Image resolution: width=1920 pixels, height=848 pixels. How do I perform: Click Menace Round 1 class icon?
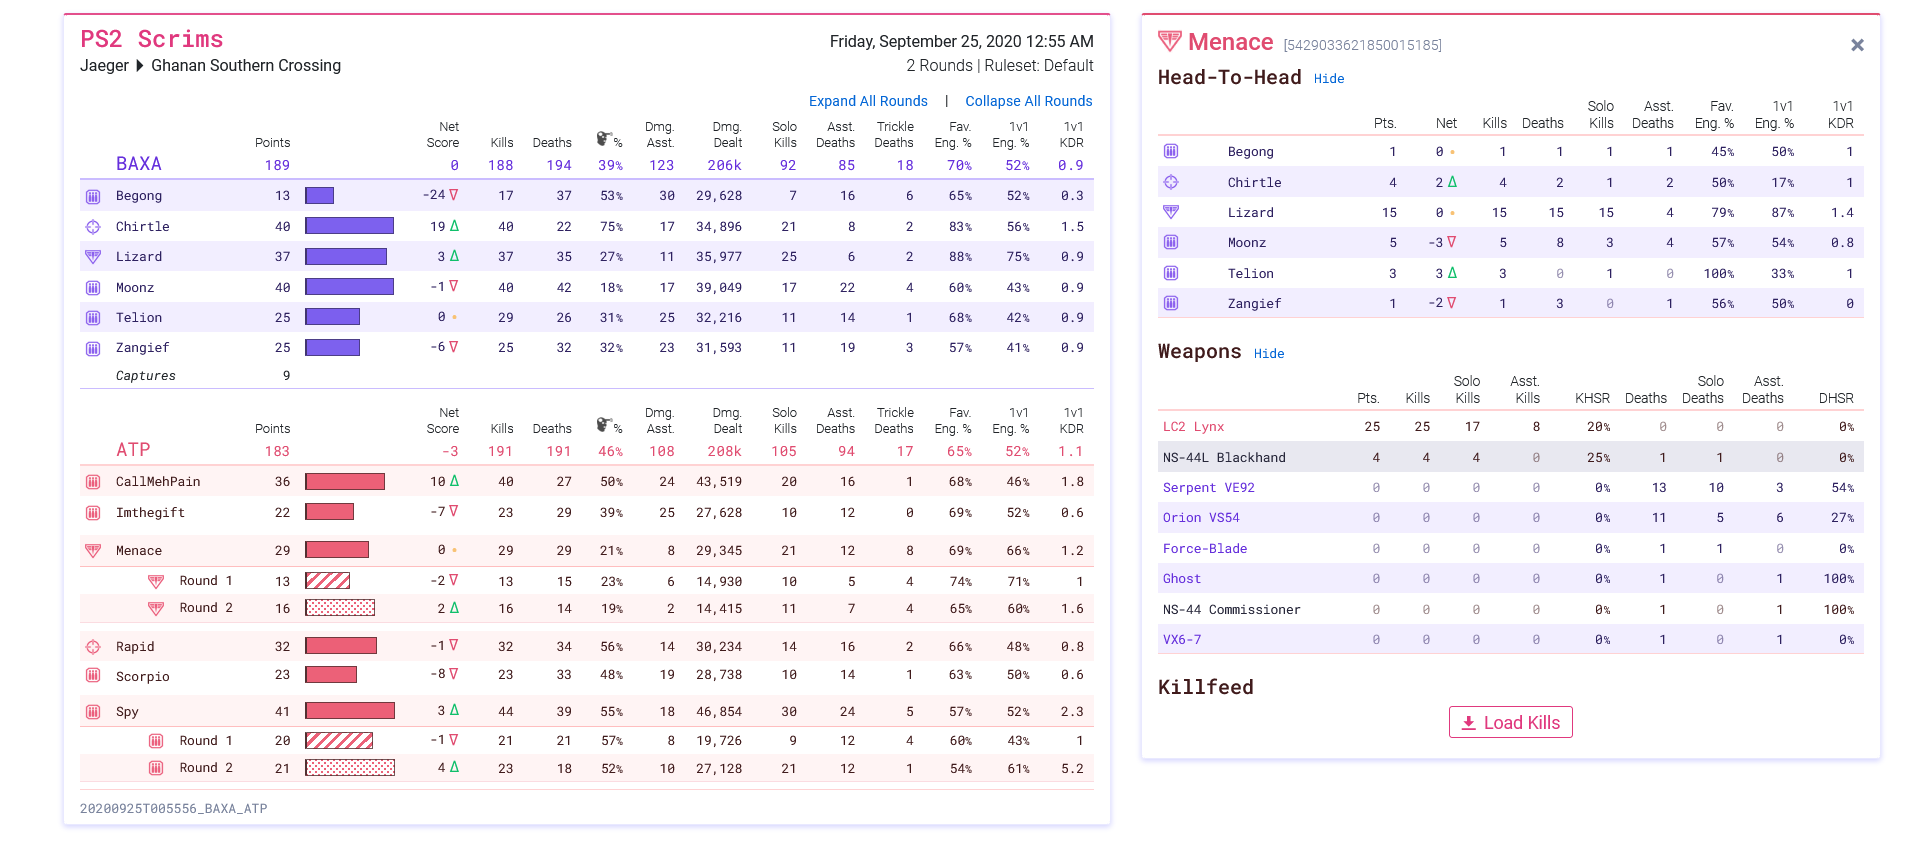coord(156,582)
